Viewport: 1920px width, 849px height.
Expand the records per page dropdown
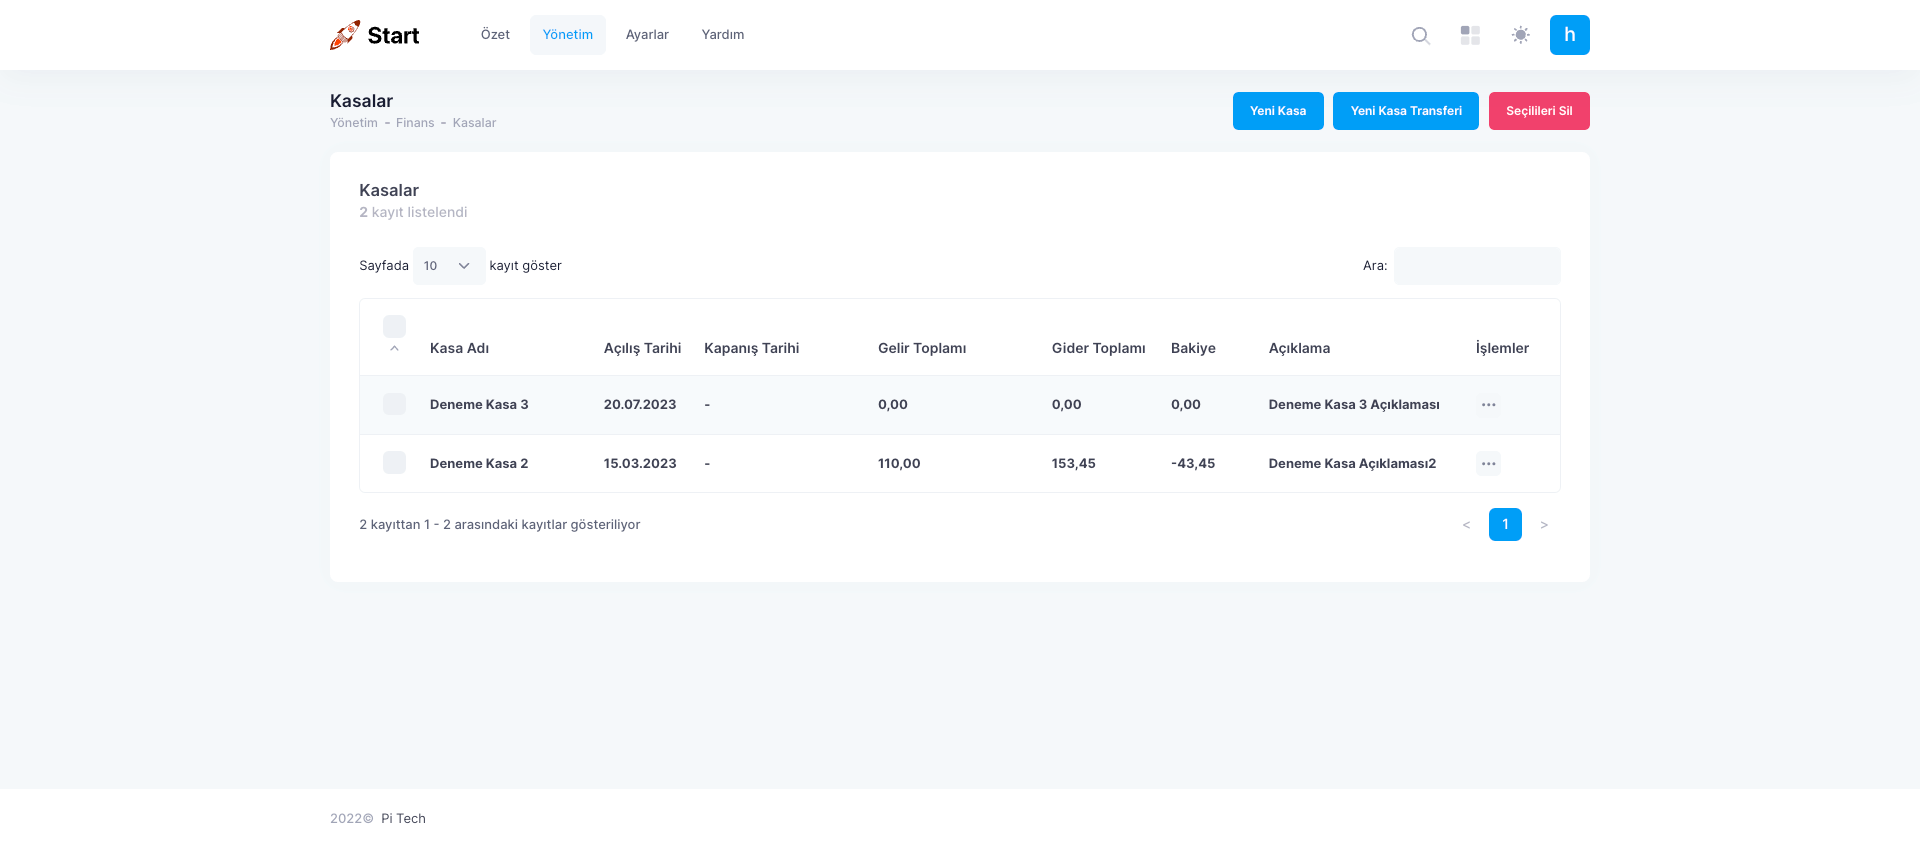(448, 266)
